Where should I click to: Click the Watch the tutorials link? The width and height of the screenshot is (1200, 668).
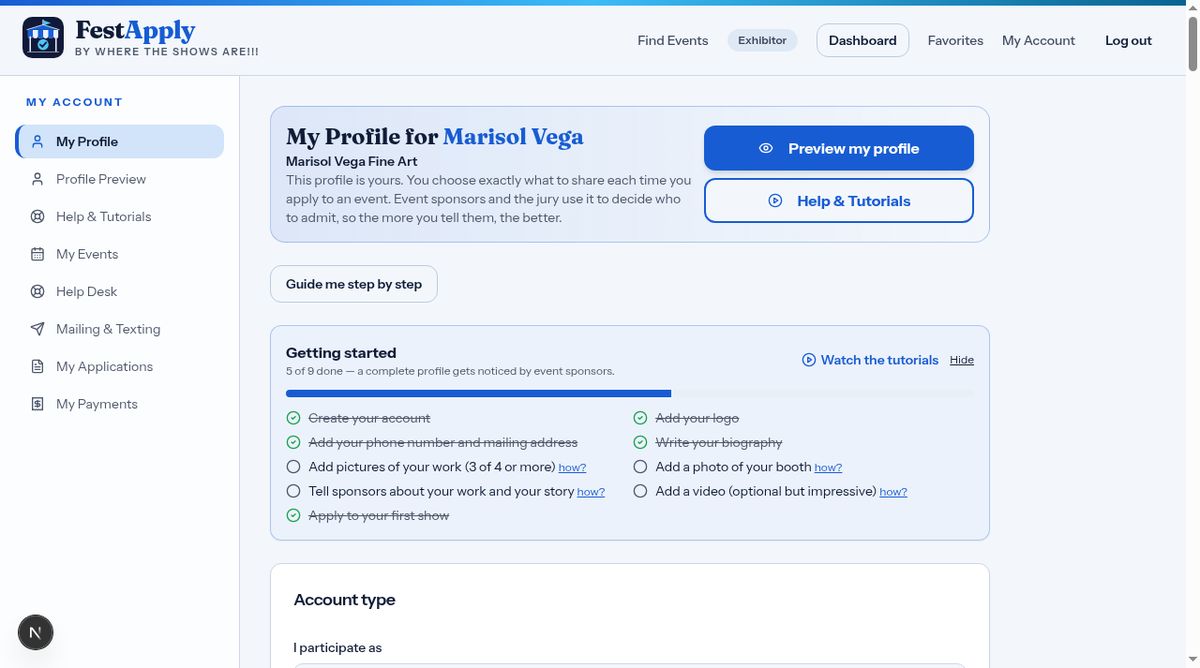pyautogui.click(x=870, y=360)
